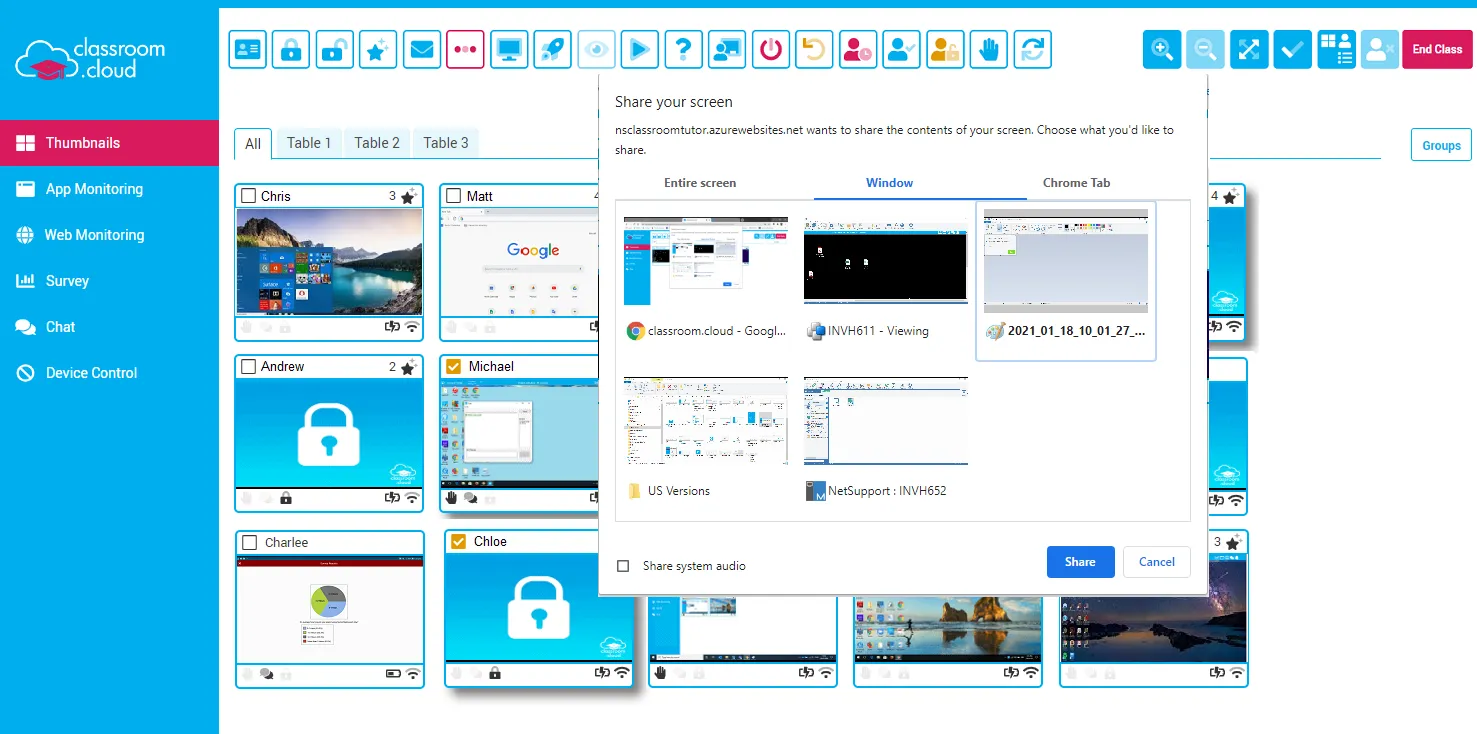Acknowledge raised student hands
This screenshot has width=1477, height=734.
click(988, 49)
